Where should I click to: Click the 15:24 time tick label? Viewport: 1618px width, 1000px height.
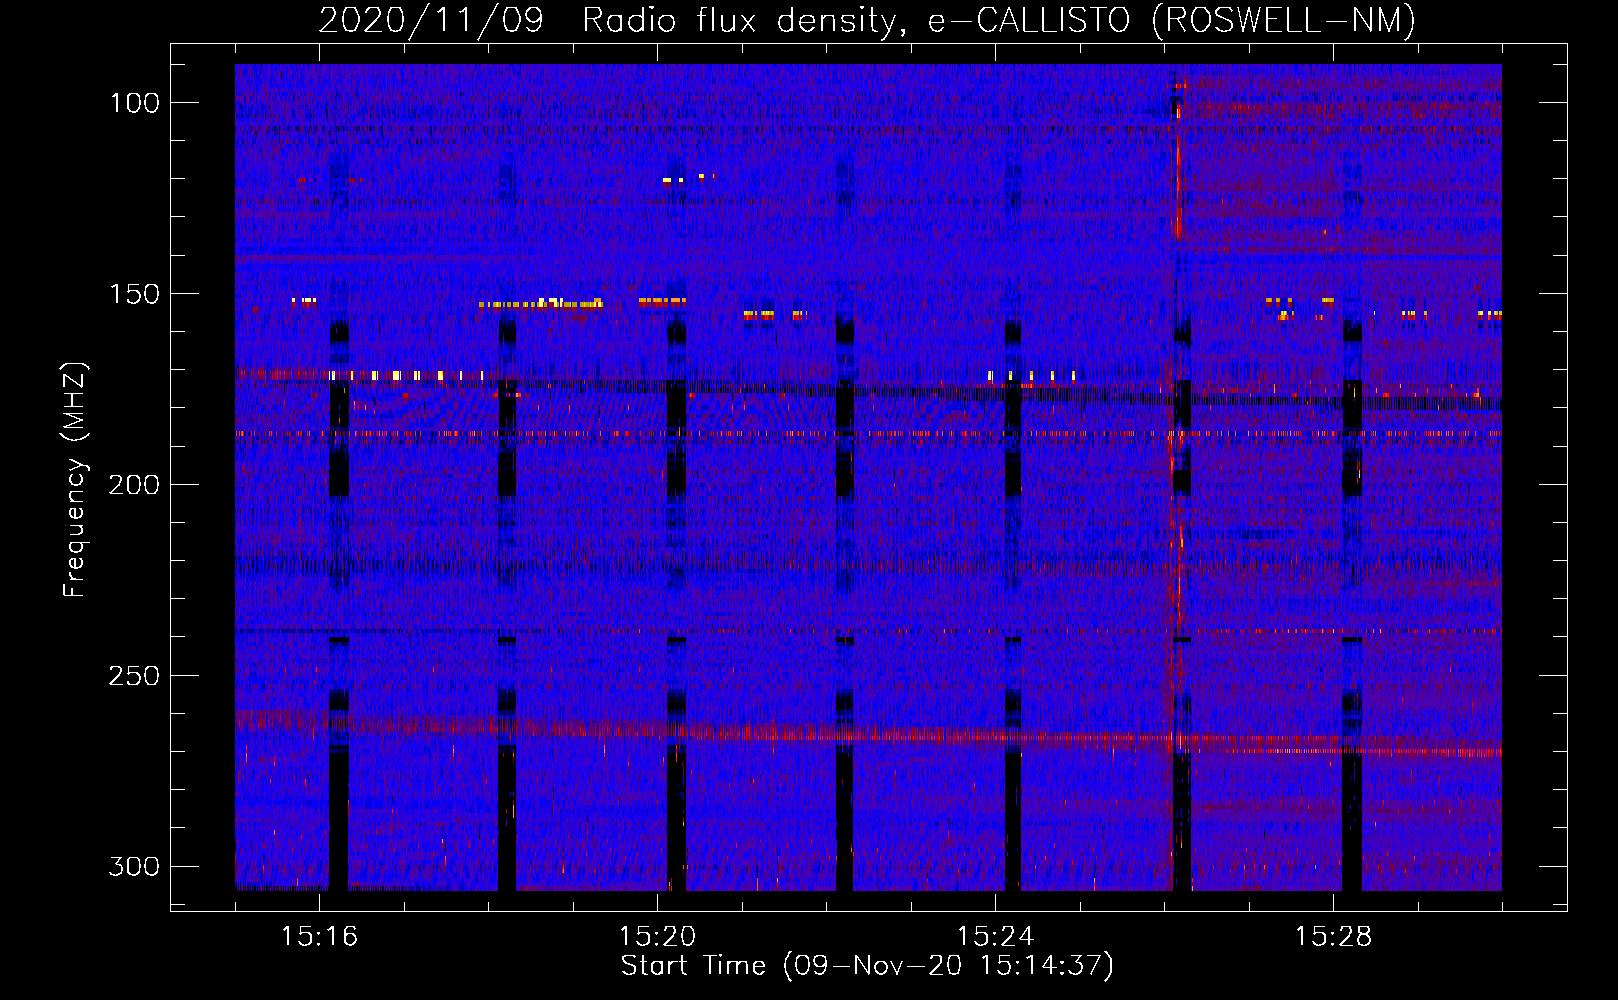tap(995, 937)
